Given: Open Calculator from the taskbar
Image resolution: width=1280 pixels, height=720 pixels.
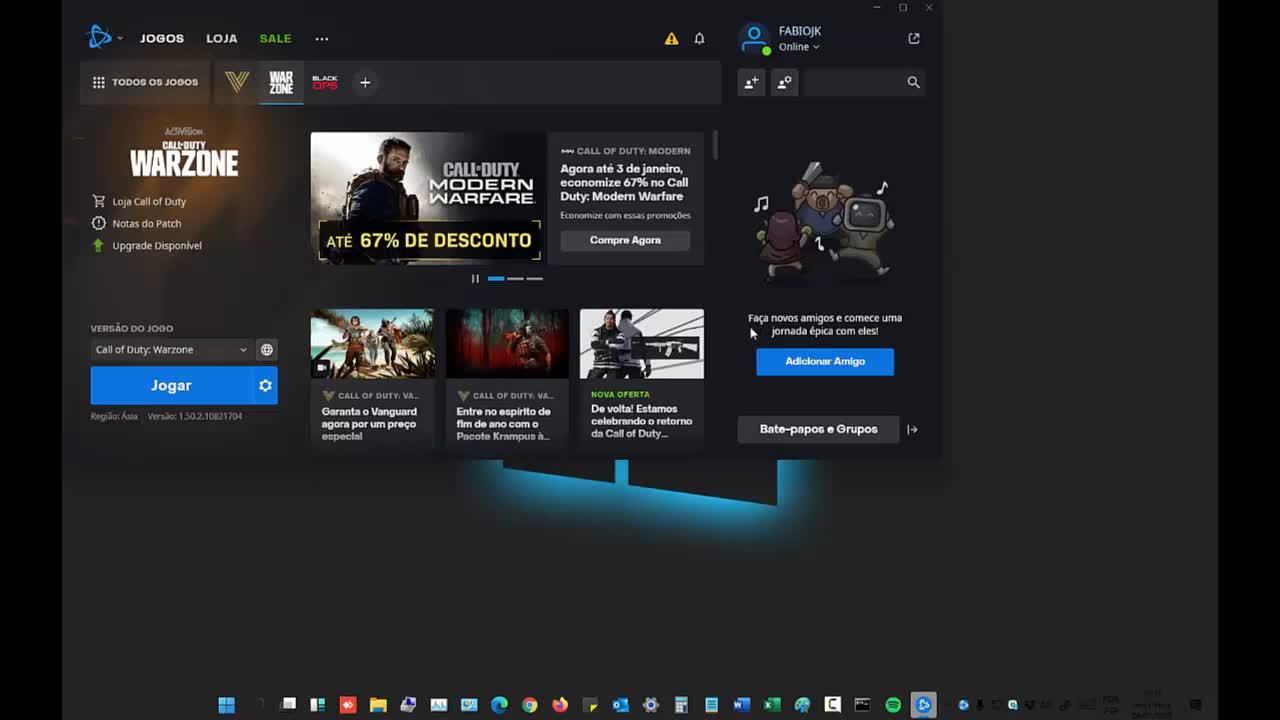Looking at the screenshot, I should click(x=681, y=705).
